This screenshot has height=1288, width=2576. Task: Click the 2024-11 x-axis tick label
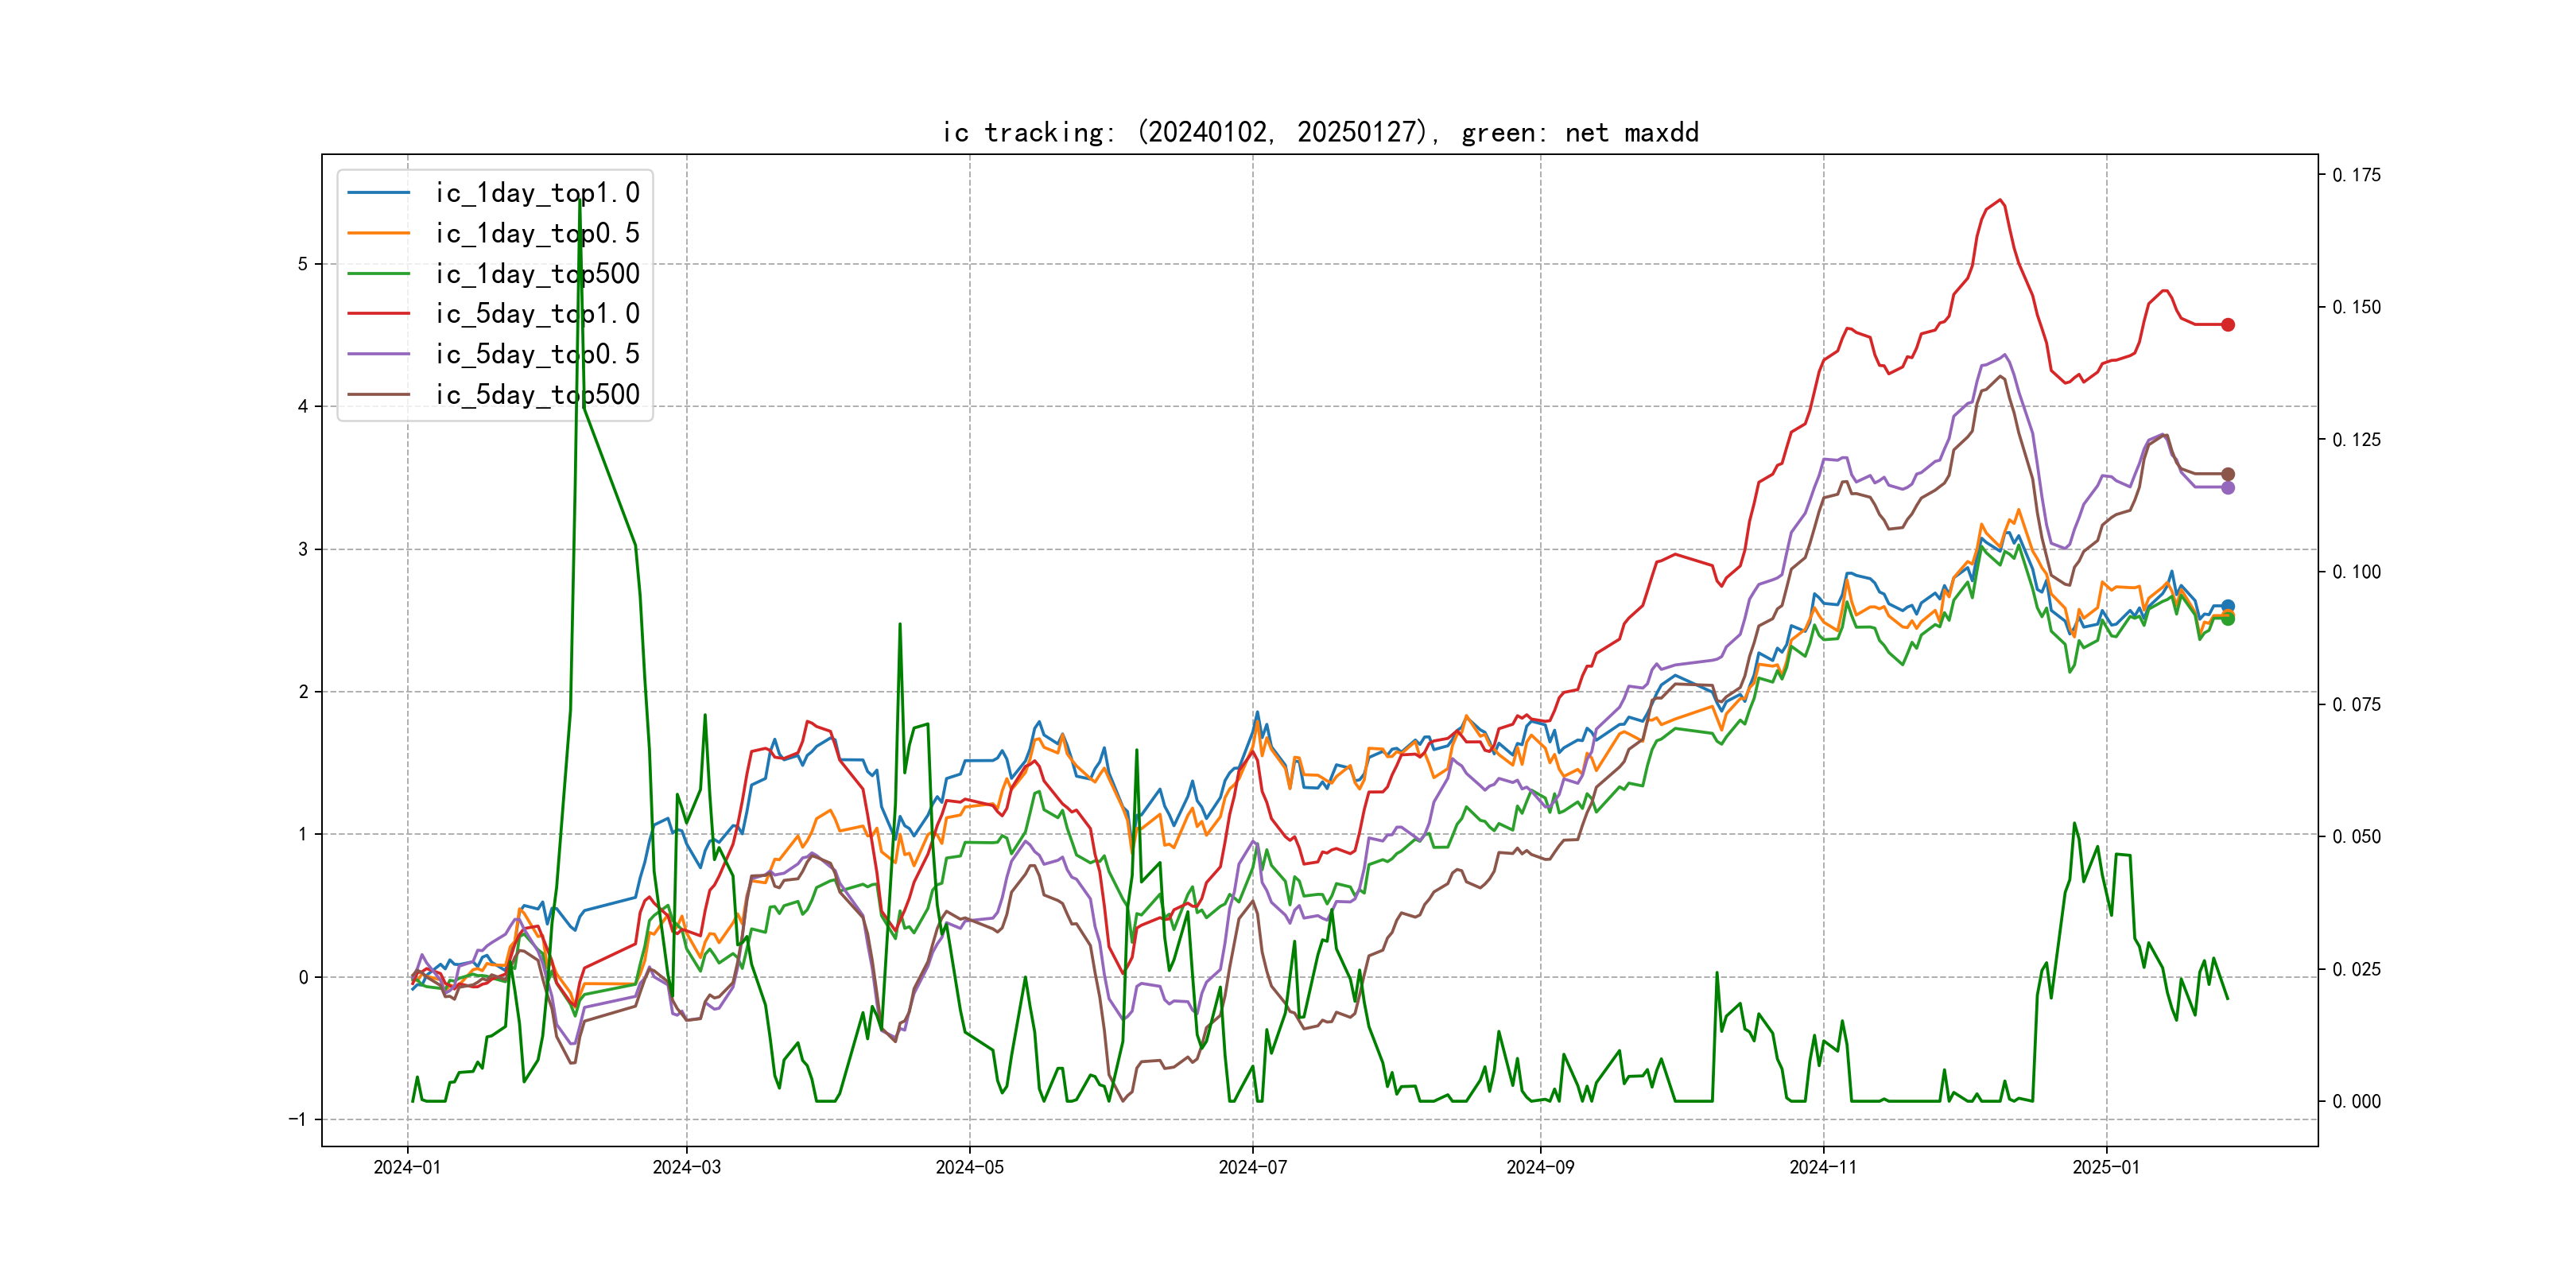click(x=1822, y=1167)
